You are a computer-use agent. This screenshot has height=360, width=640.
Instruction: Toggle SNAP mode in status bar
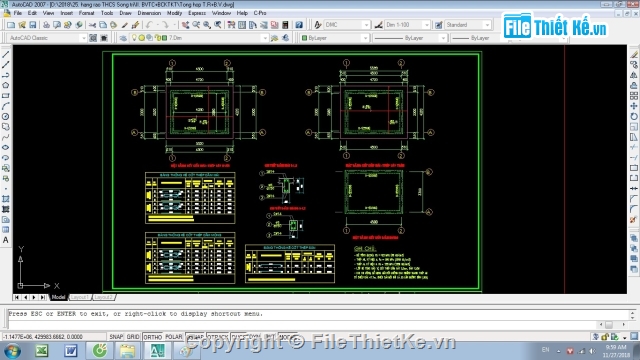[116, 337]
